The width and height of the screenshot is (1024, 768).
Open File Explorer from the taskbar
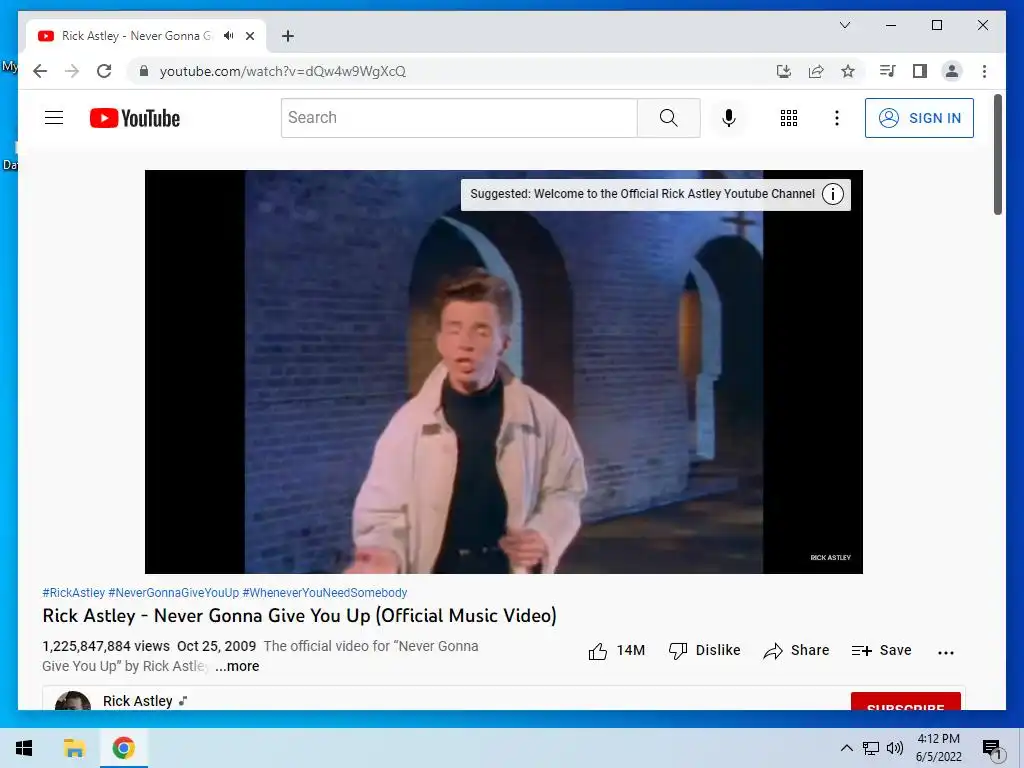74,748
